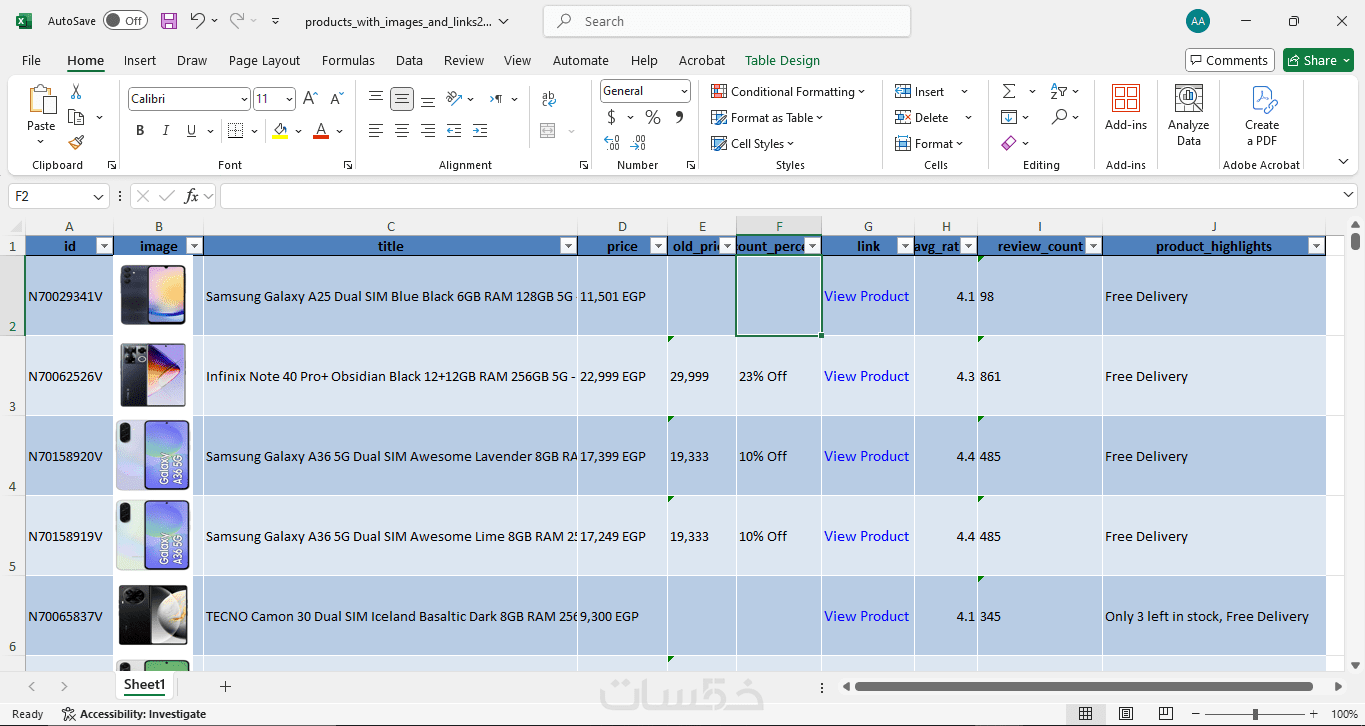Viewport: 1365px width, 726px height.
Task: Open the font name Calibri dropdown
Action: click(245, 99)
